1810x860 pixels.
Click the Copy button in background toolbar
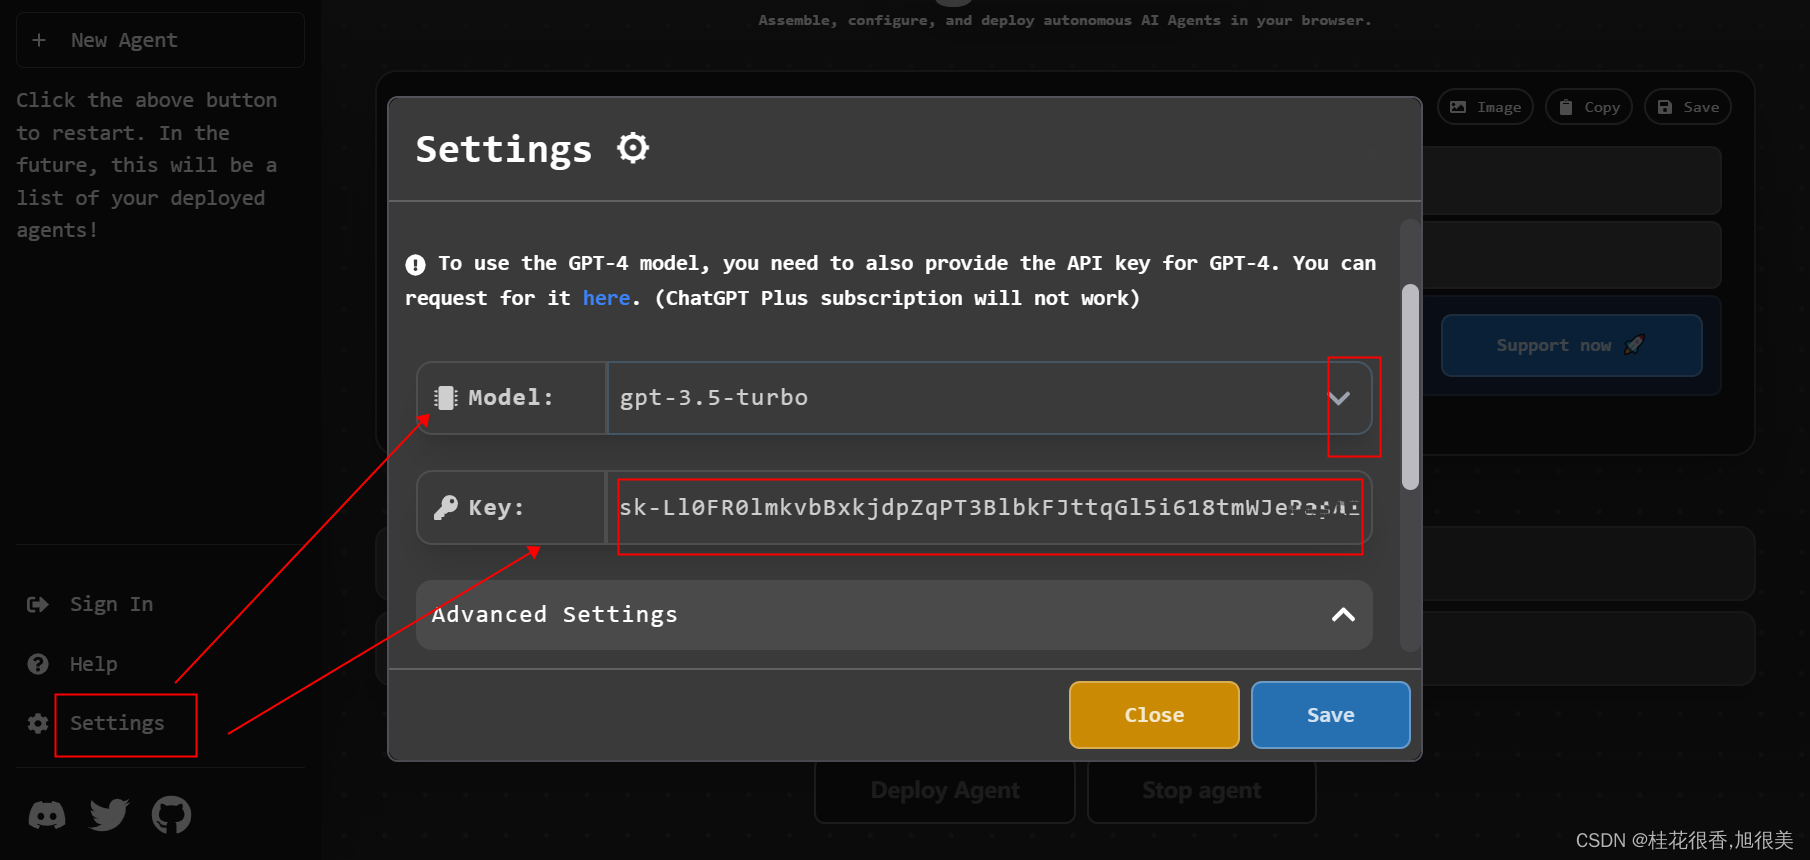click(1589, 107)
